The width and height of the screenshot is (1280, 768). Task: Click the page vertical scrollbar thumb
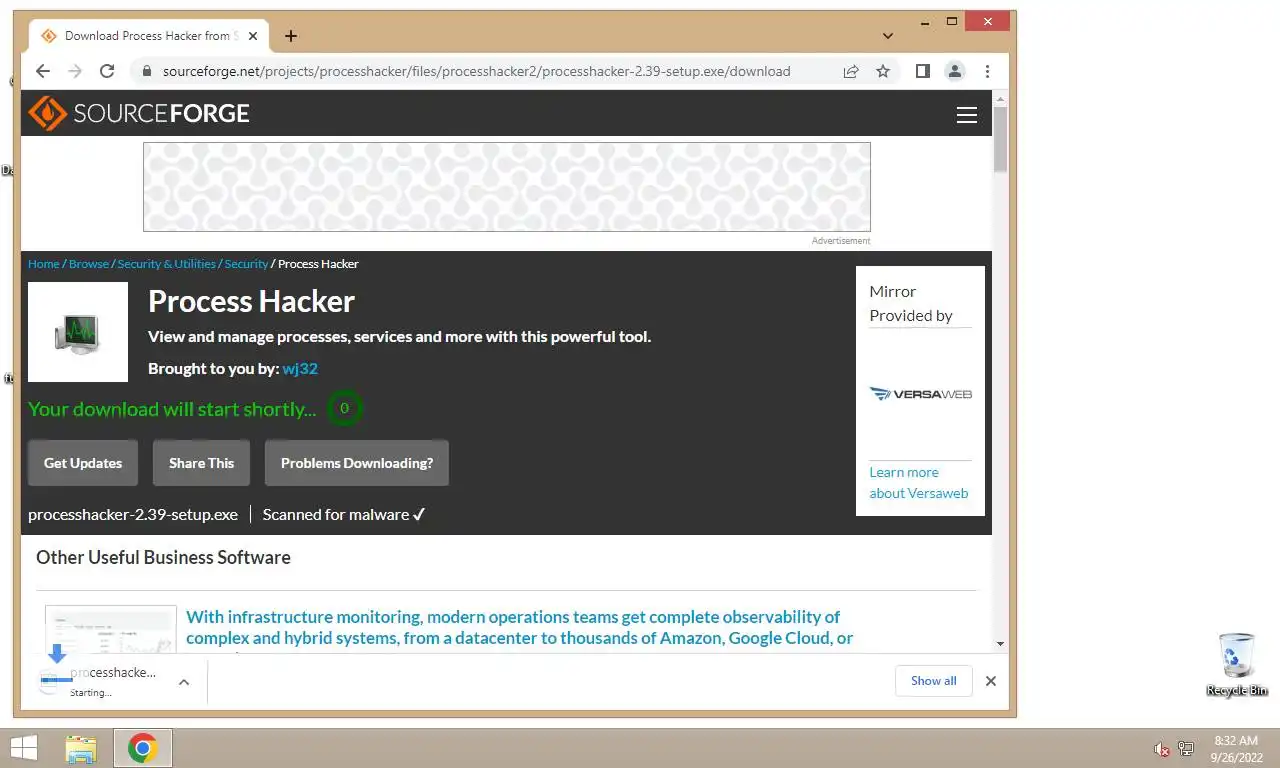click(x=1000, y=137)
